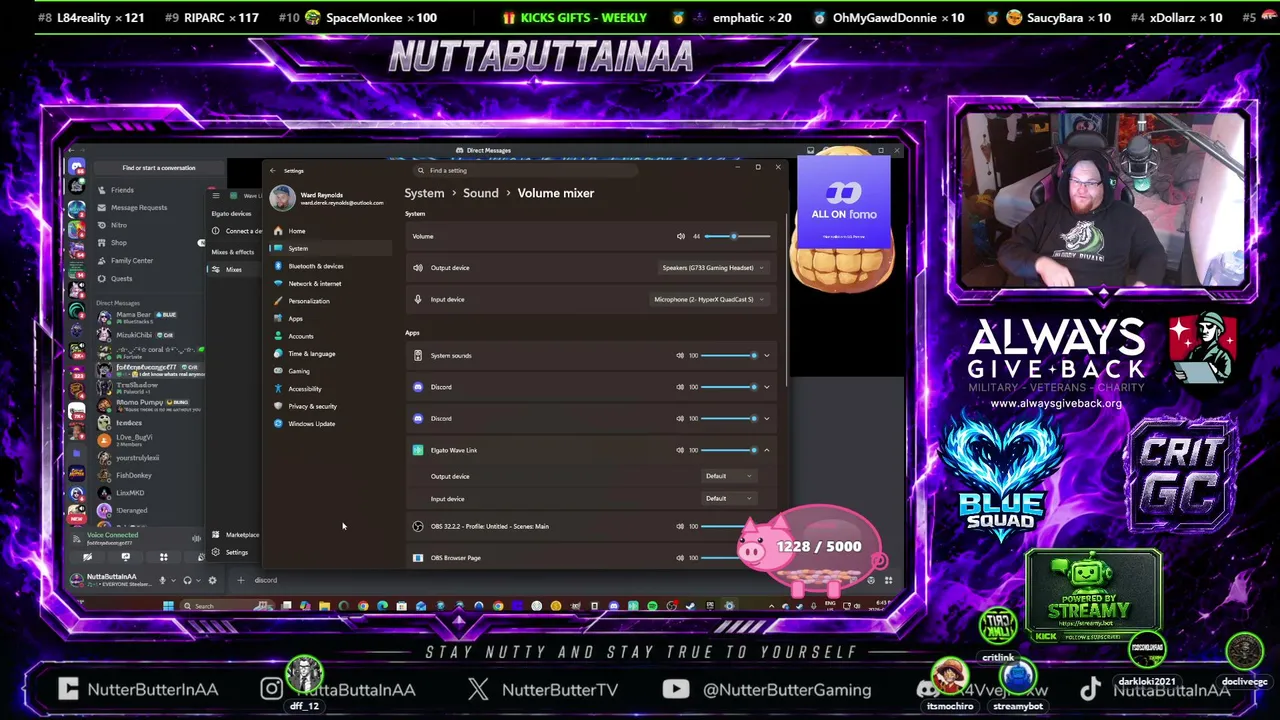
Task: Open FishDonkey direct message
Action: (x=148, y=475)
